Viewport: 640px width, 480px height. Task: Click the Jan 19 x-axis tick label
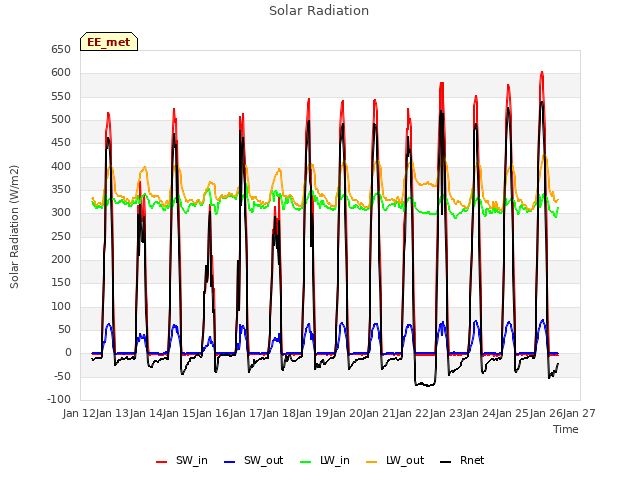tap(312, 413)
